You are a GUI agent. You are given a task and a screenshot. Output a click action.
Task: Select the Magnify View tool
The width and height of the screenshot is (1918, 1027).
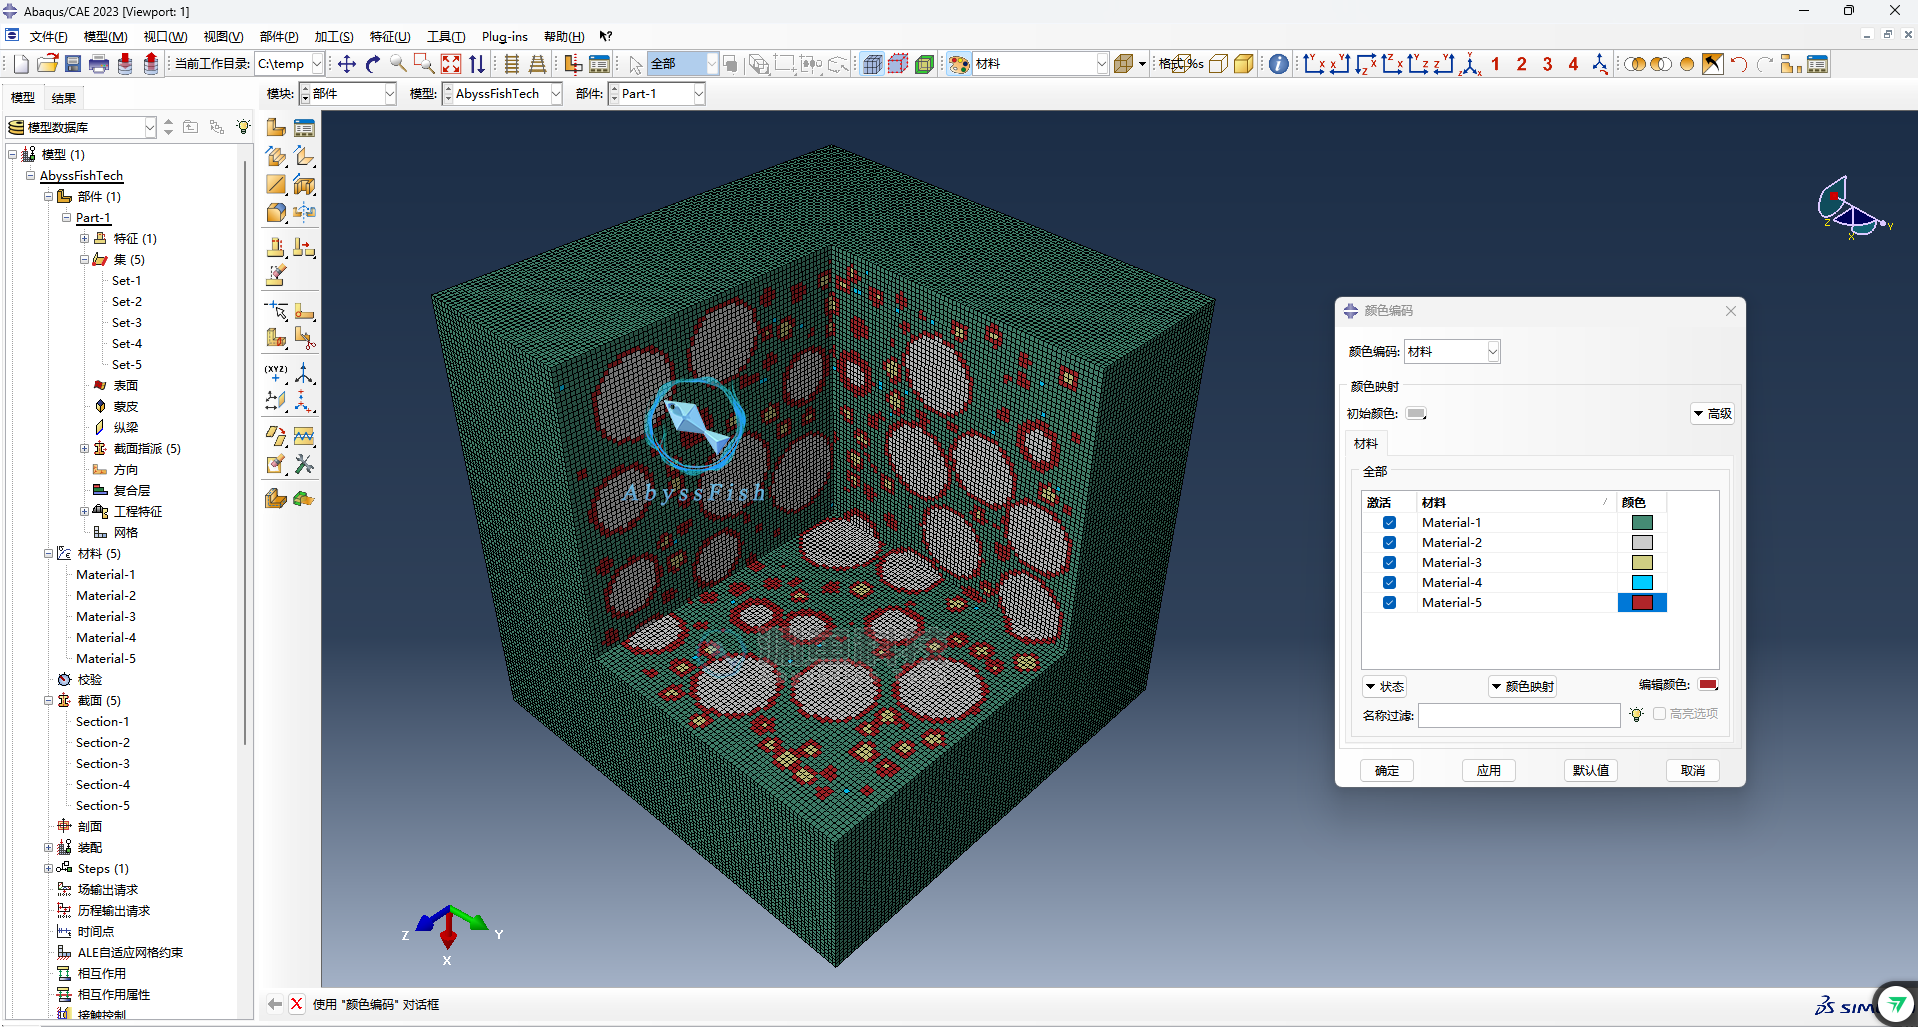pyautogui.click(x=399, y=64)
